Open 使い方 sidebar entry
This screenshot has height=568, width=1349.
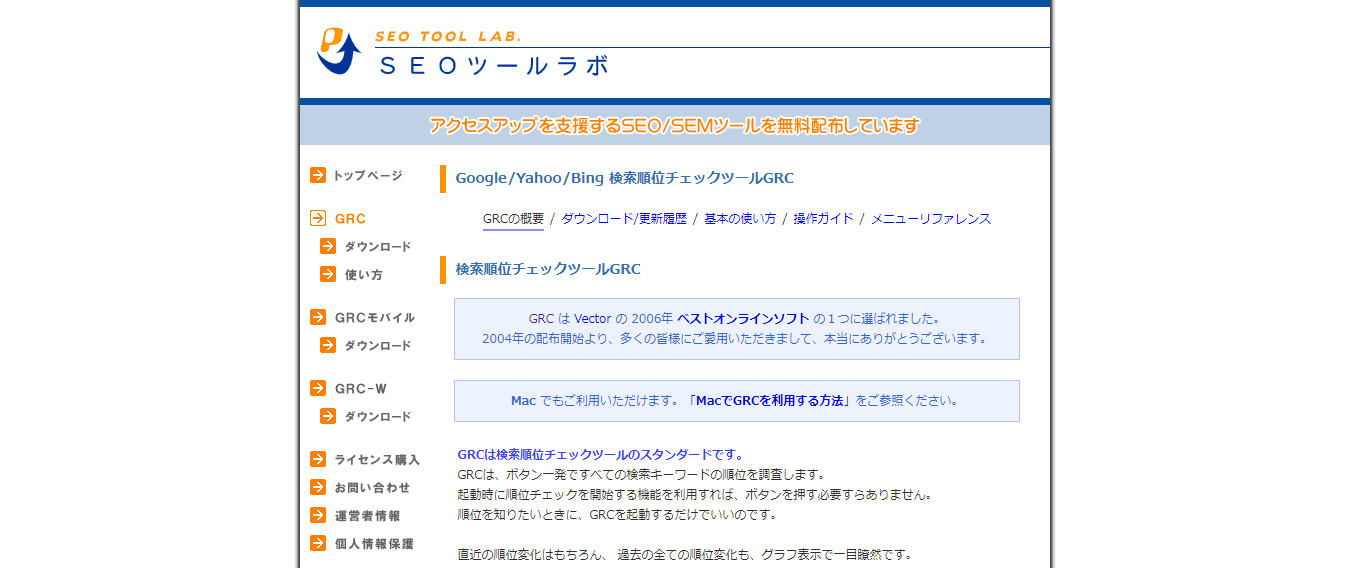point(364,274)
